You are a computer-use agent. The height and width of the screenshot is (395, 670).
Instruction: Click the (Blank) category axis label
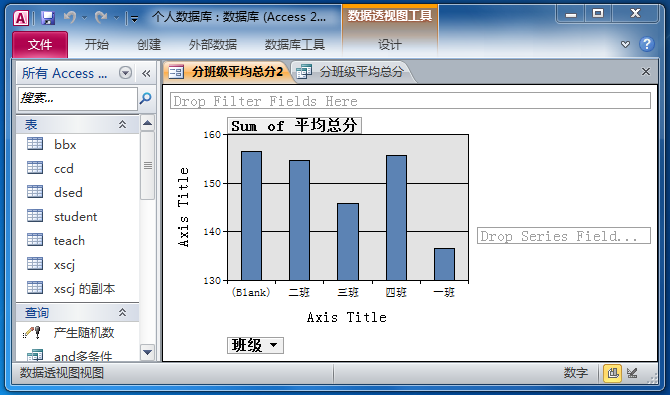(251, 292)
